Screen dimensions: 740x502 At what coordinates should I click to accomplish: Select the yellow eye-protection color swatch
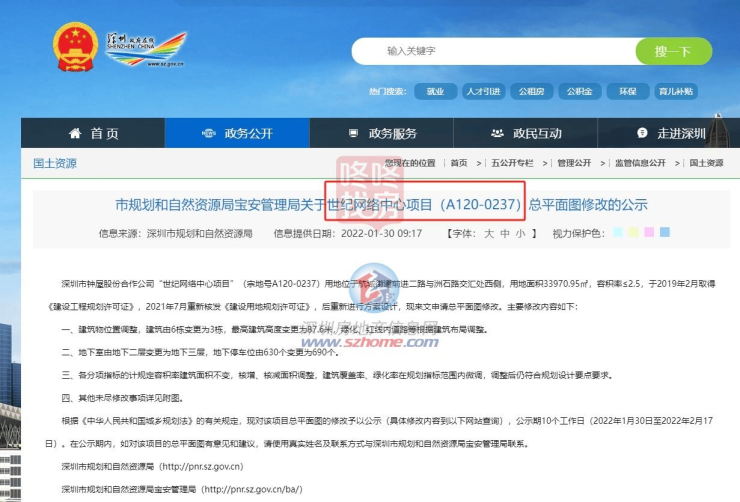[x=633, y=233]
